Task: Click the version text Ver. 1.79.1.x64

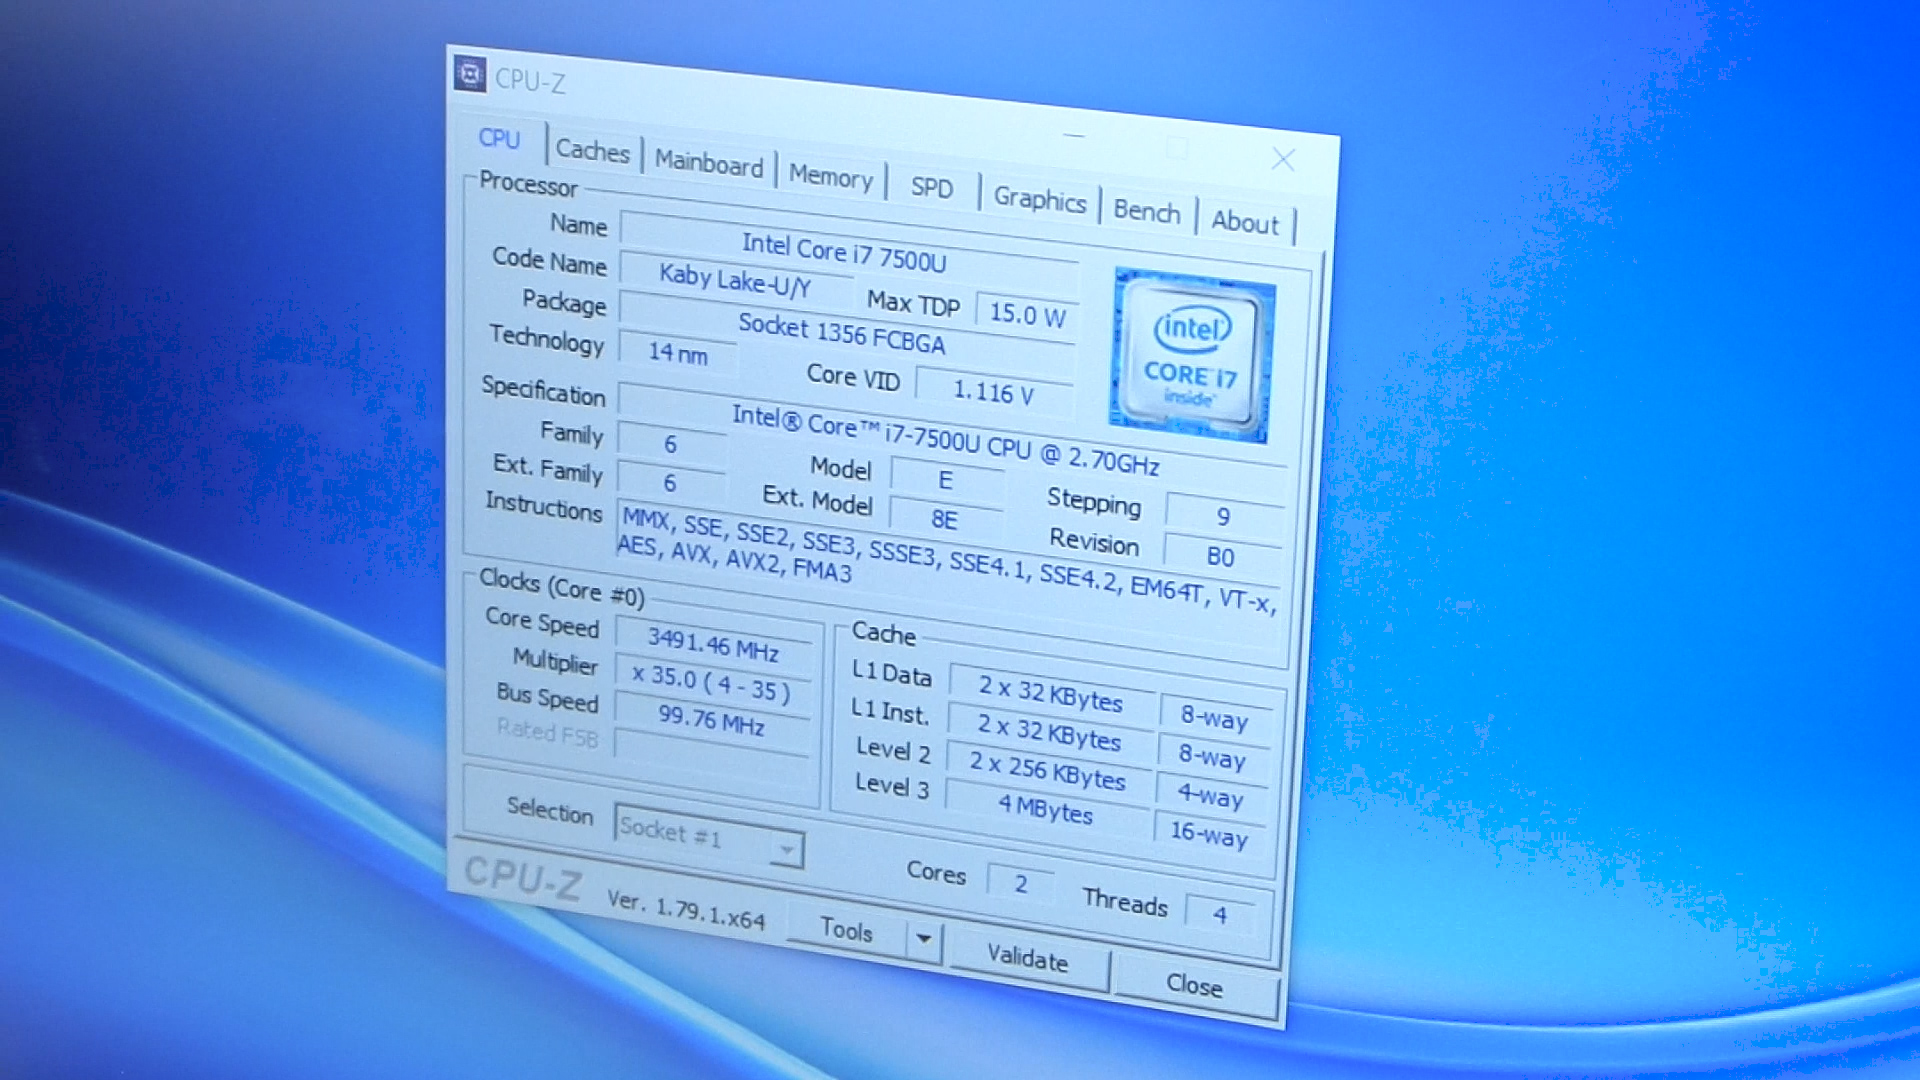Action: (x=686, y=911)
